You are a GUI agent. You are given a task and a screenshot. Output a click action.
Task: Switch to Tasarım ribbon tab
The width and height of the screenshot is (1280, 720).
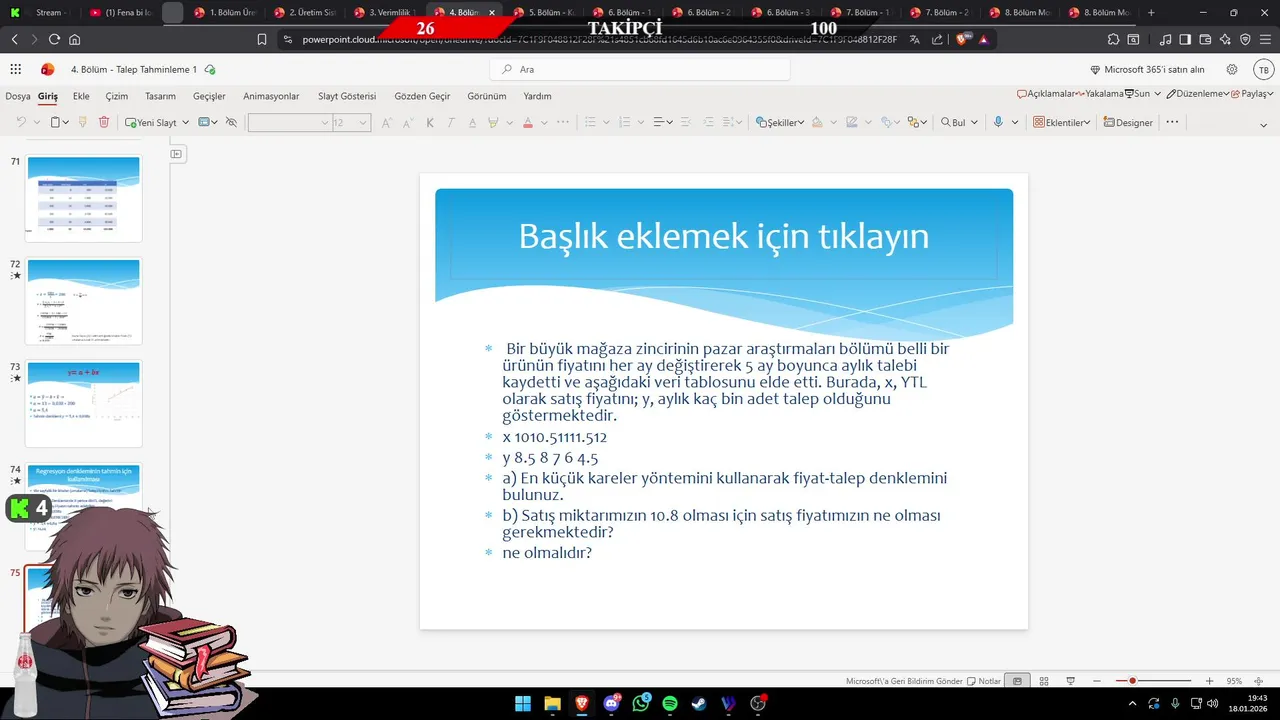pyautogui.click(x=160, y=96)
